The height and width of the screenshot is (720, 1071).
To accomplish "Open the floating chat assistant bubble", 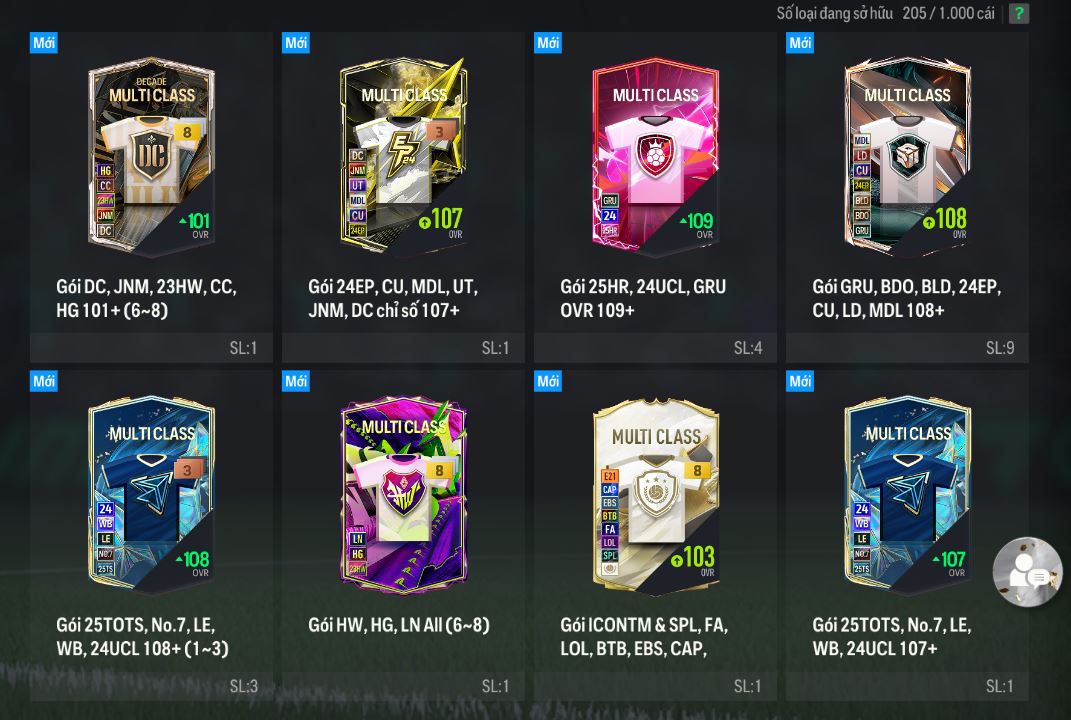I will 1027,572.
